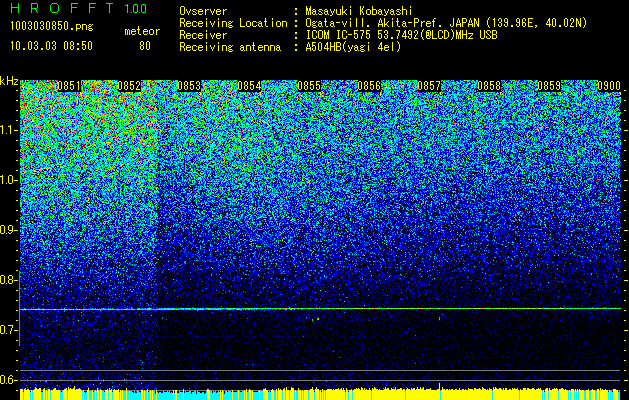
Task: Click the A504HB(yagi 4el) antenna text
Action: 353,47
